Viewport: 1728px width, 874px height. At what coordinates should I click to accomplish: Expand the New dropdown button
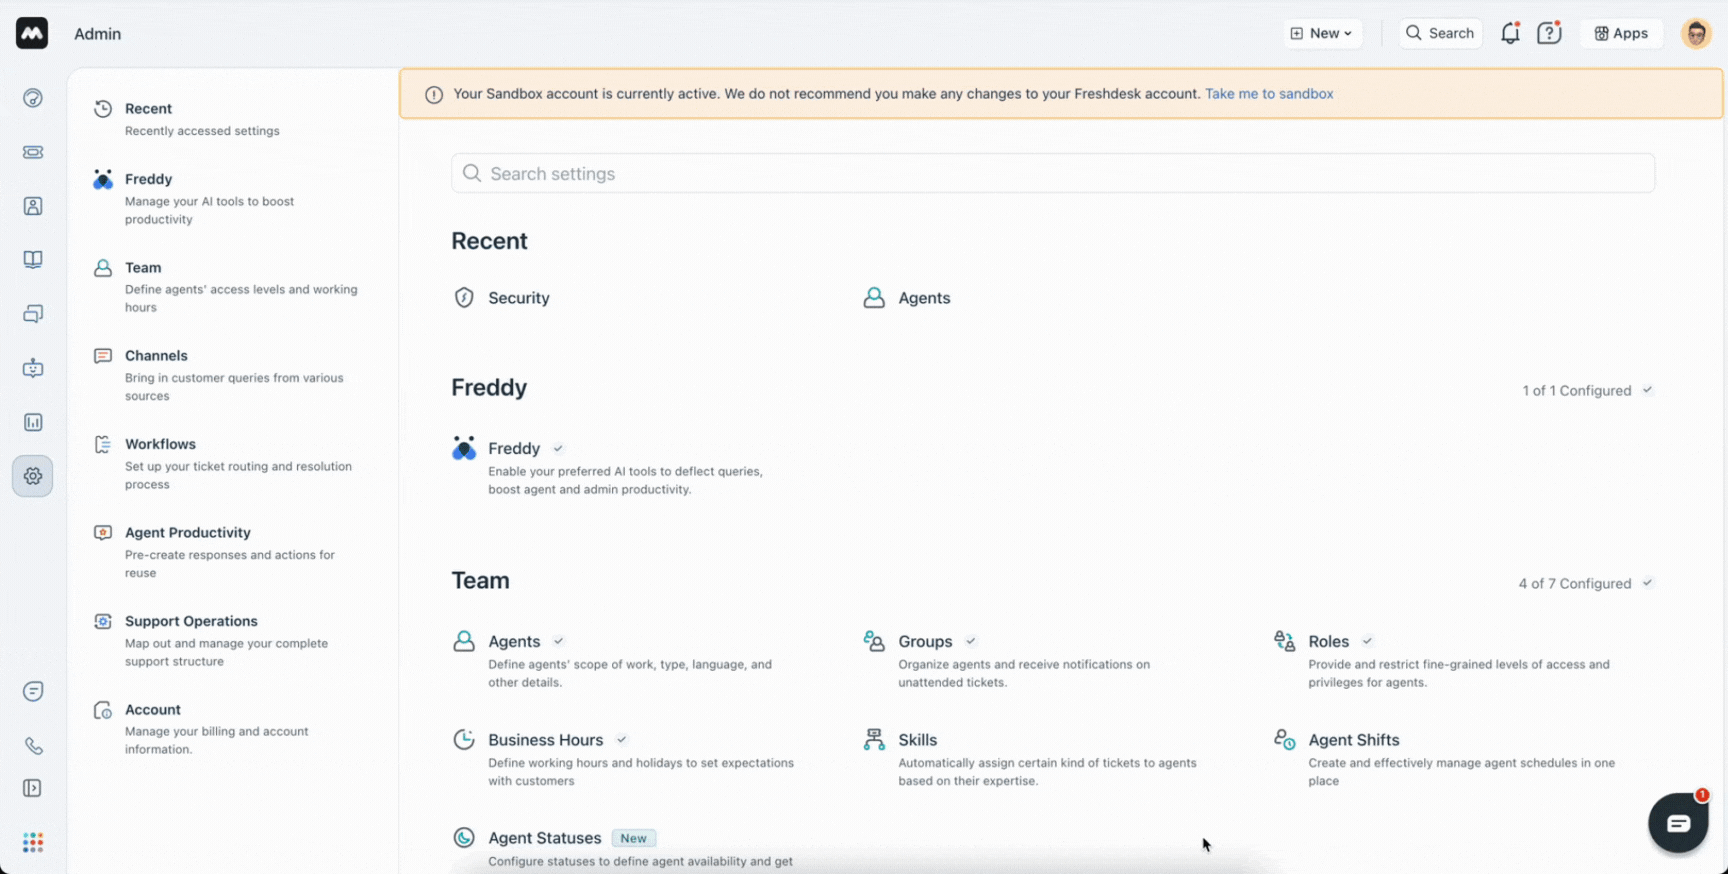(1322, 34)
